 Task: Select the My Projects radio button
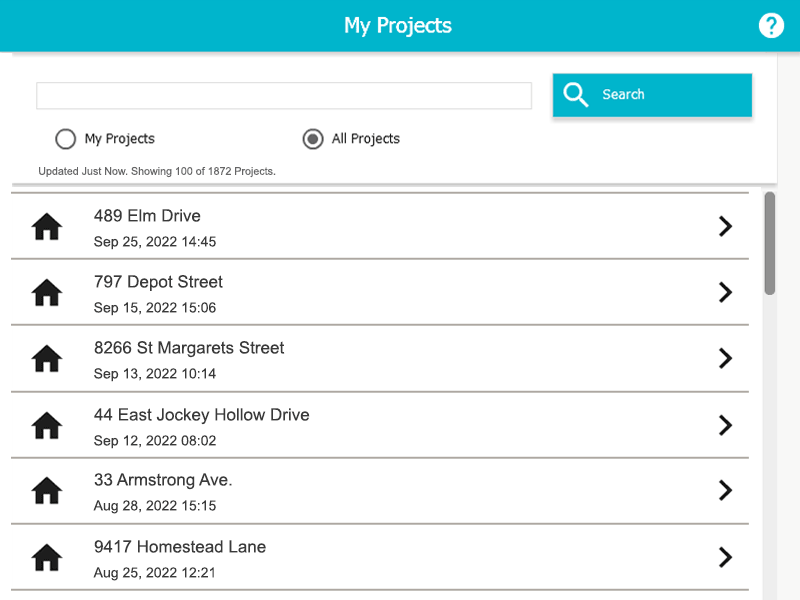pyautogui.click(x=65, y=139)
